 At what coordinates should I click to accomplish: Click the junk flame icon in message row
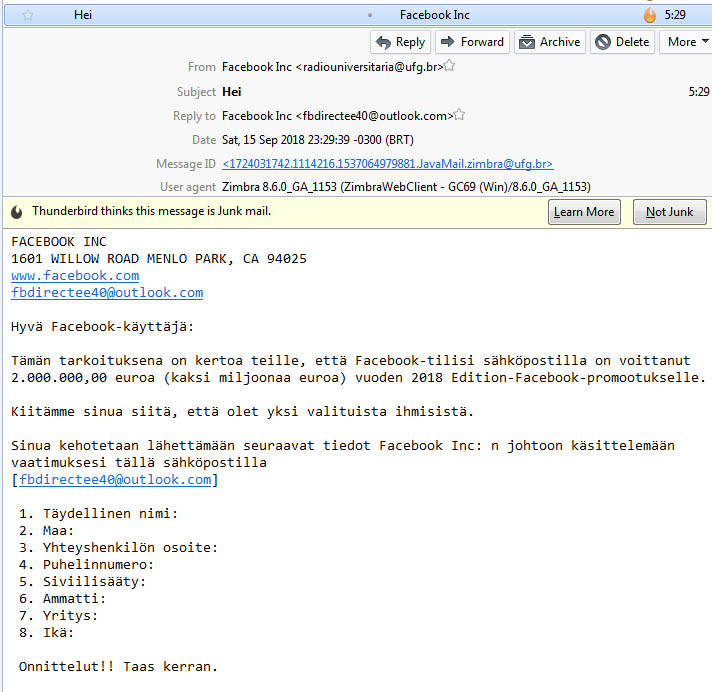pos(650,15)
